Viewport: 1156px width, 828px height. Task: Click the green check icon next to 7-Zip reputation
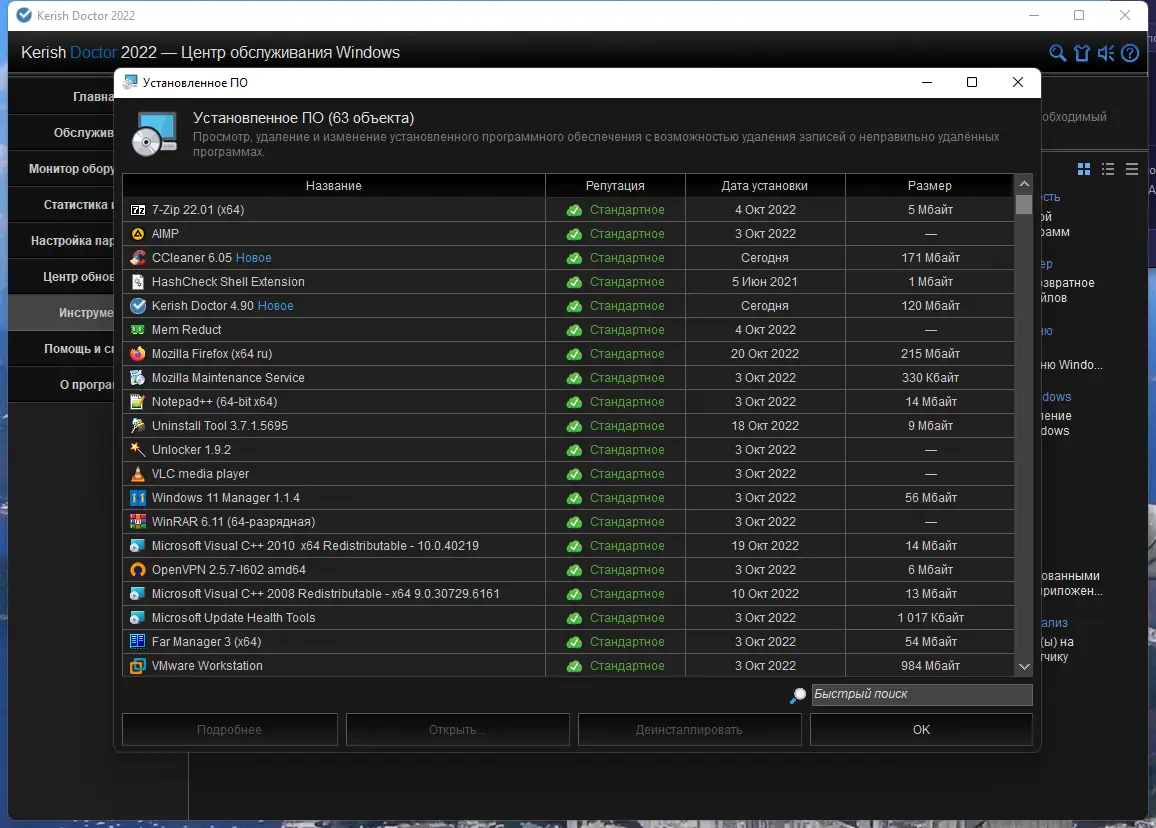tap(574, 211)
